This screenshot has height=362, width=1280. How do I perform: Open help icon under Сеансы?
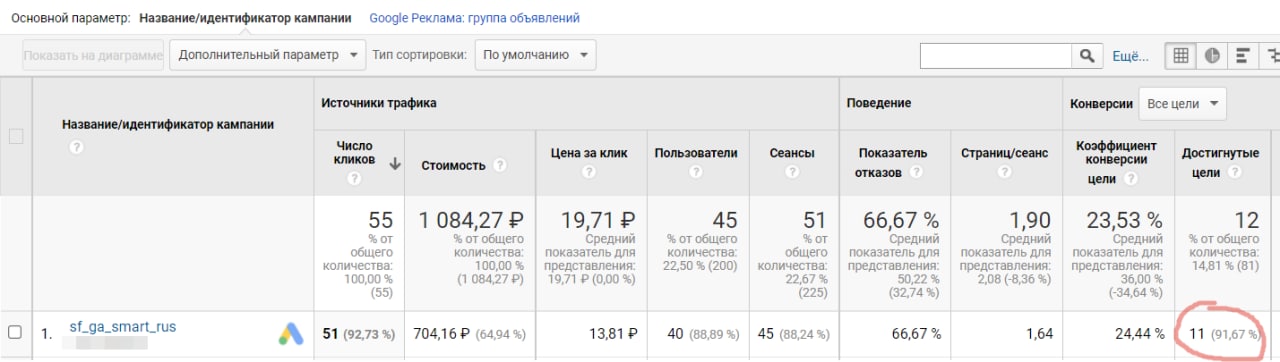pos(791,173)
